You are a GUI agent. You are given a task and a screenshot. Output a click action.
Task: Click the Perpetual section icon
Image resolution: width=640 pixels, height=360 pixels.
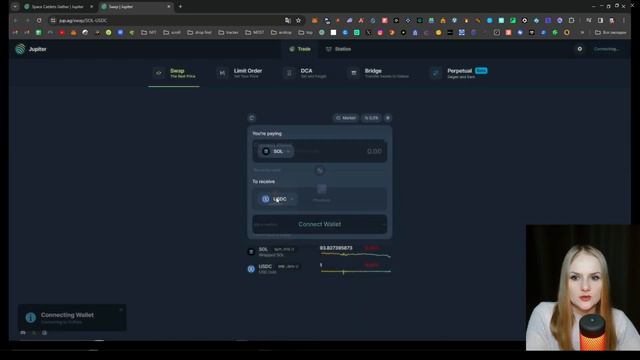pos(436,73)
